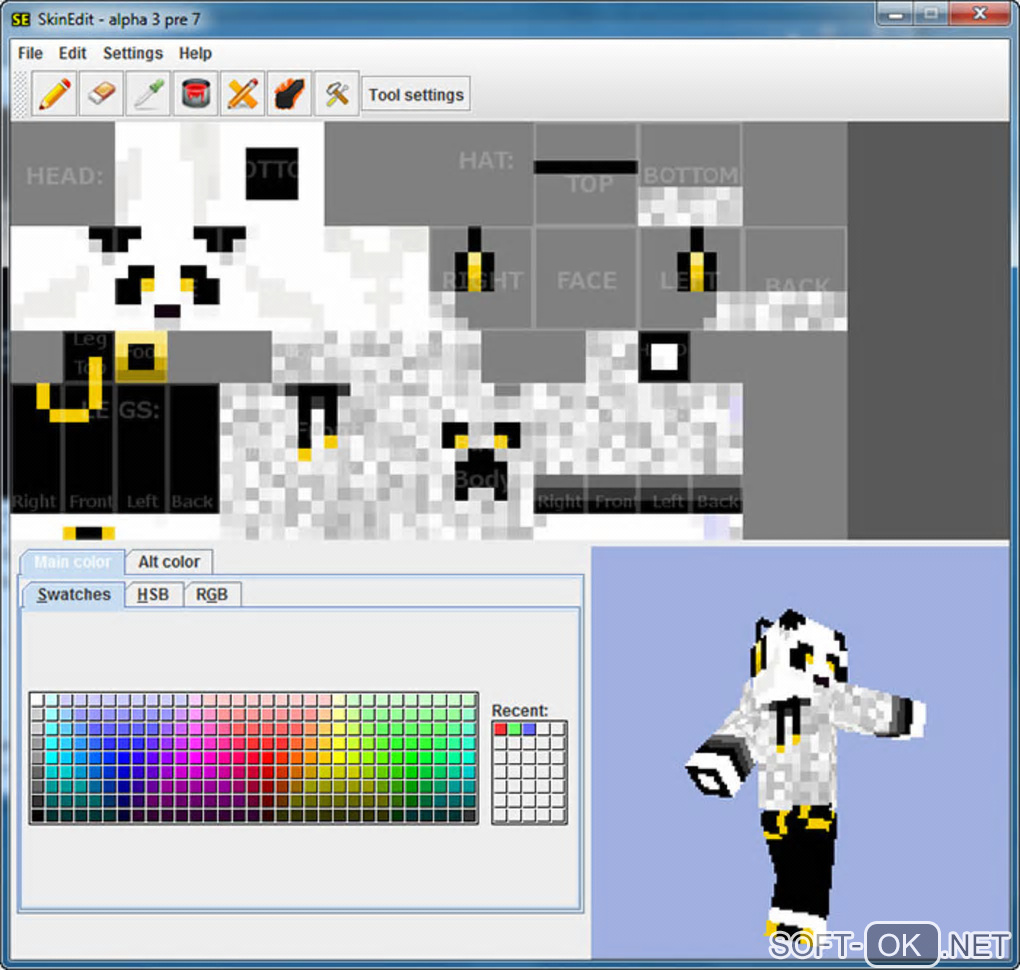Select the burn/darken flame tool
Viewport: 1020px width, 970px height.
coord(289,94)
